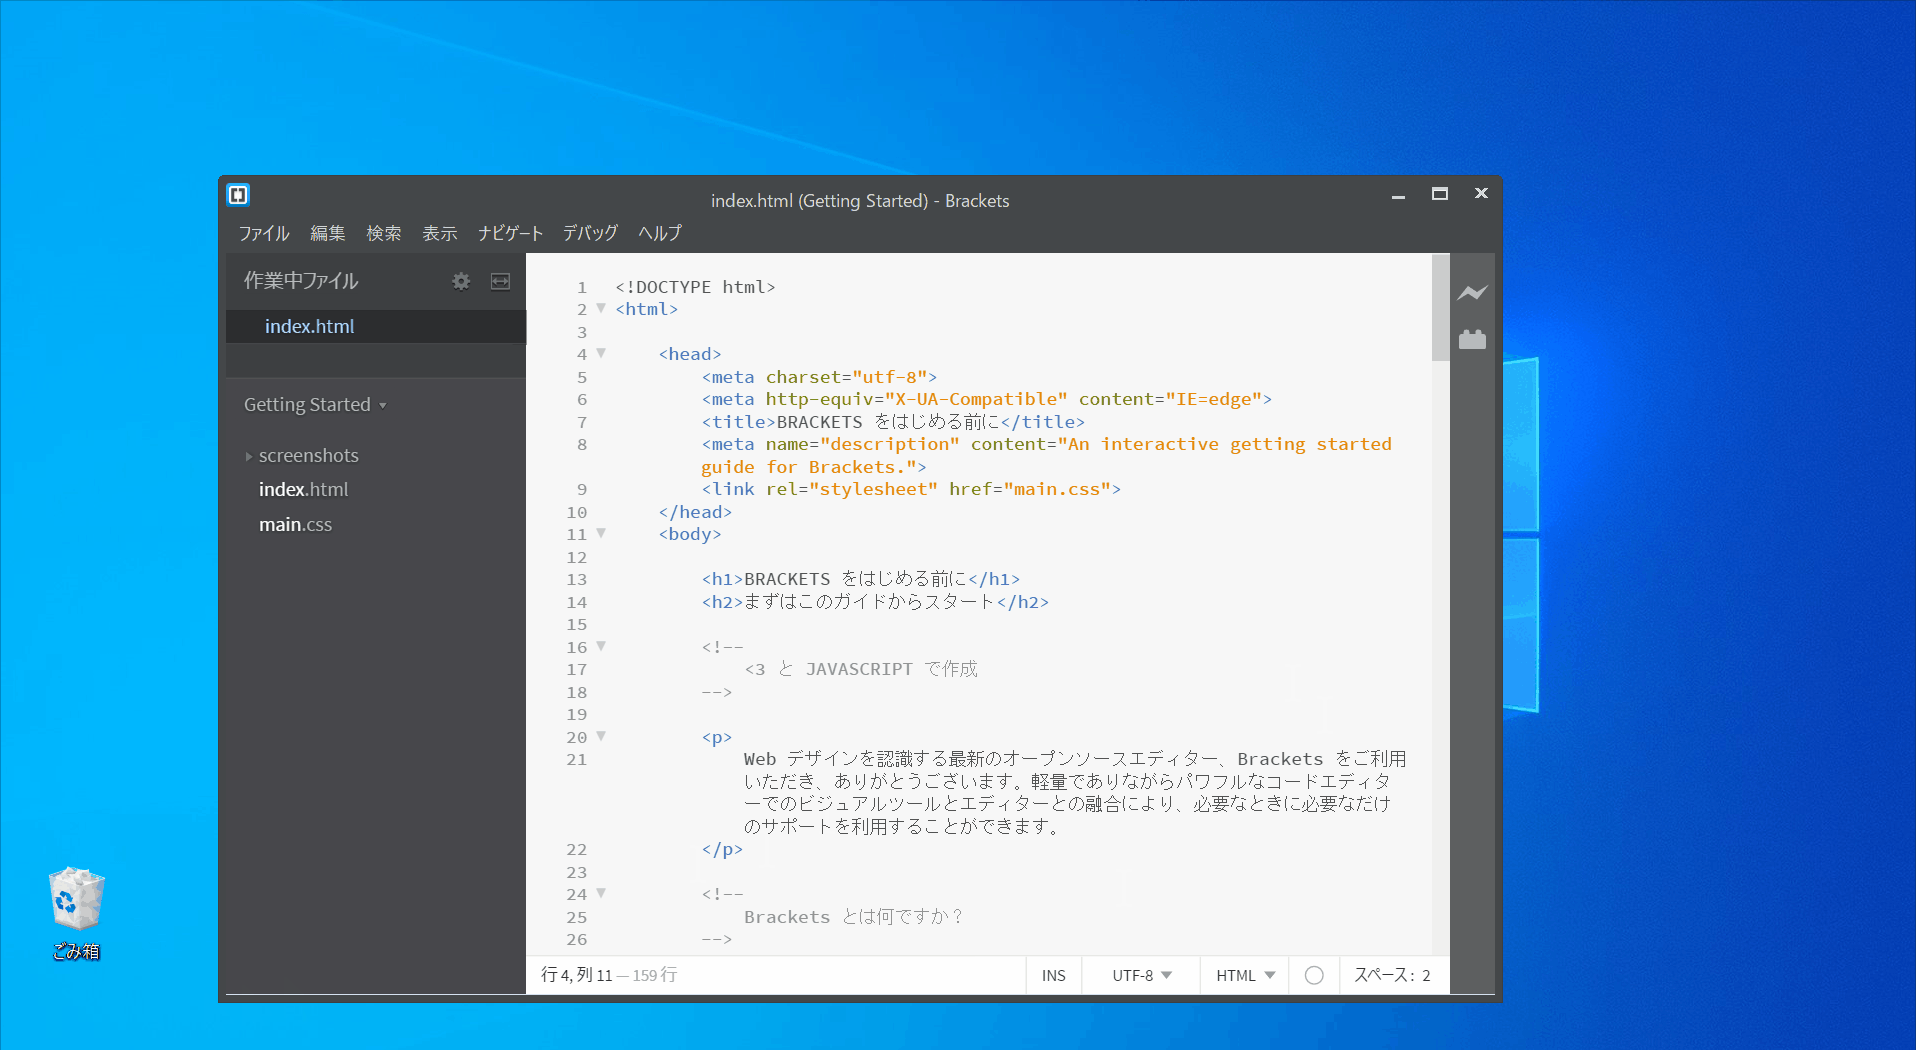This screenshot has height=1050, width=1916.
Task: Collapse the comment fold on line 16
Action: click(601, 646)
